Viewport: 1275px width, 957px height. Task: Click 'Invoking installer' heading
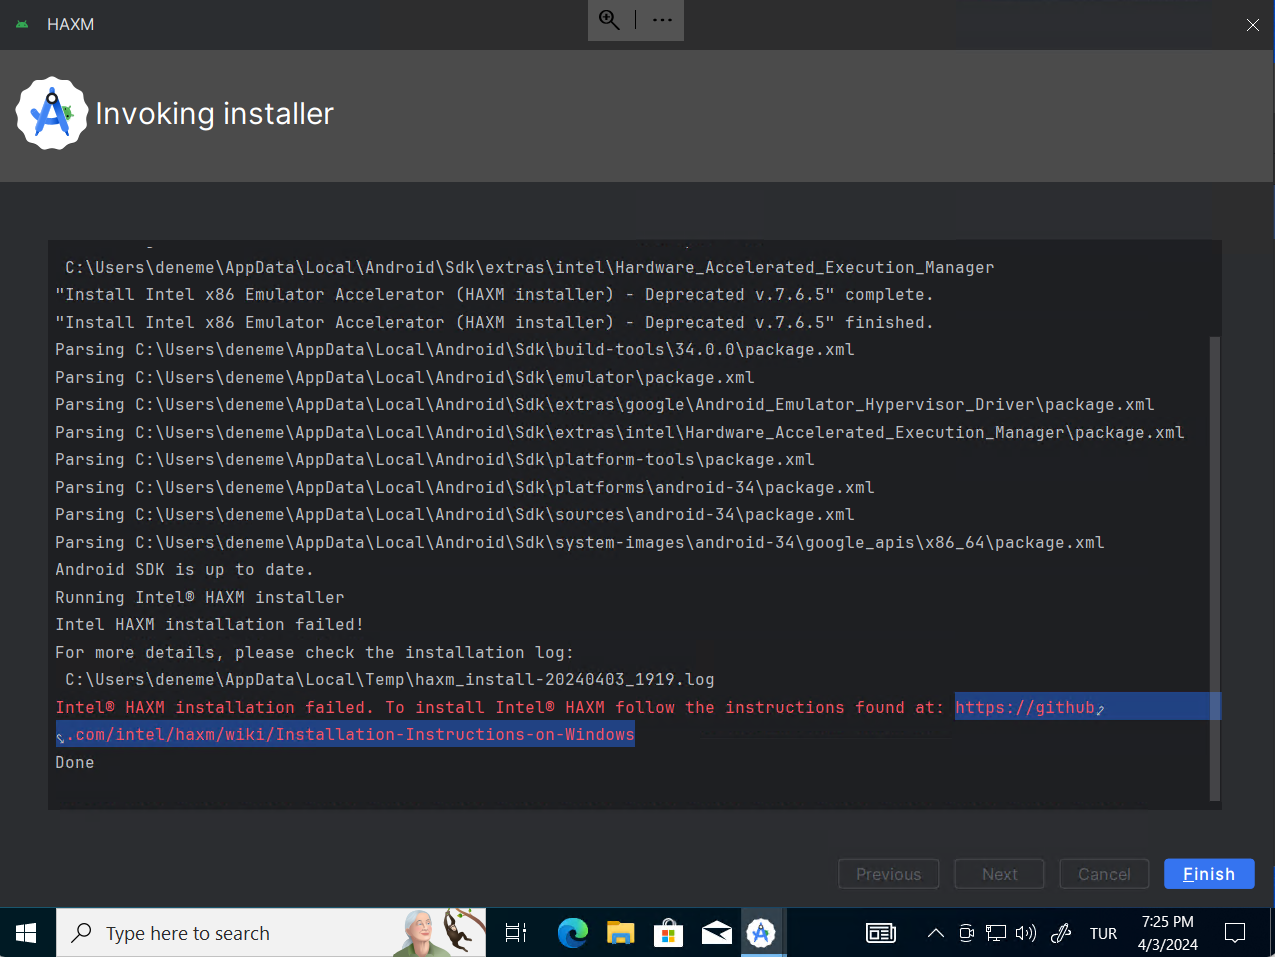point(214,114)
